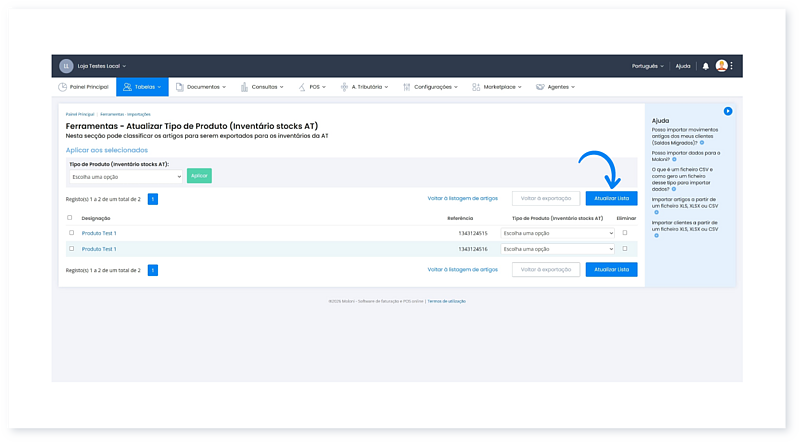Click top Voltar à listagem de artigos link
800x443 pixels.
tap(463, 199)
